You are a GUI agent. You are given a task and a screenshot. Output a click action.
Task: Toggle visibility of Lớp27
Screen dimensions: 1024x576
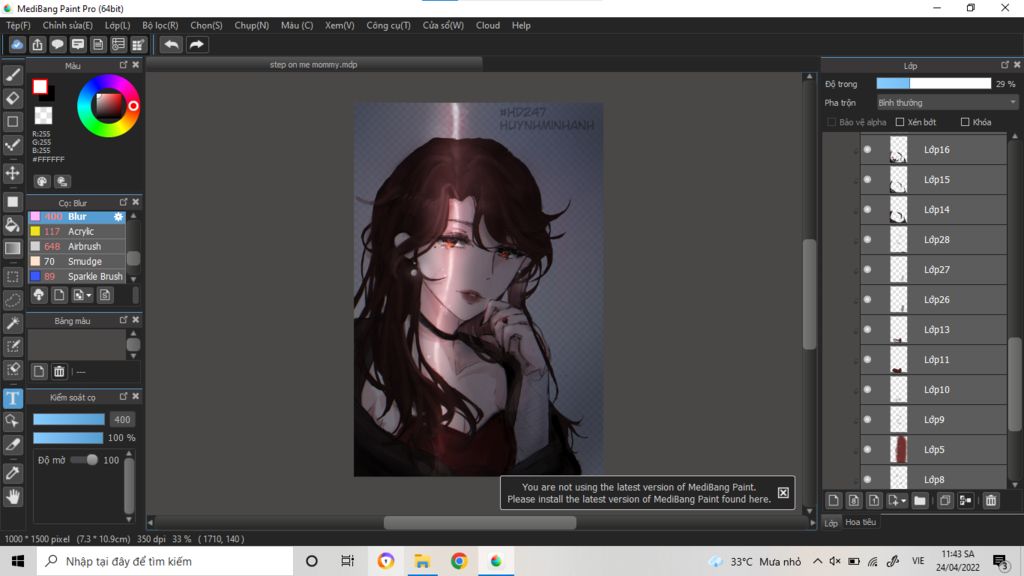[x=867, y=270]
